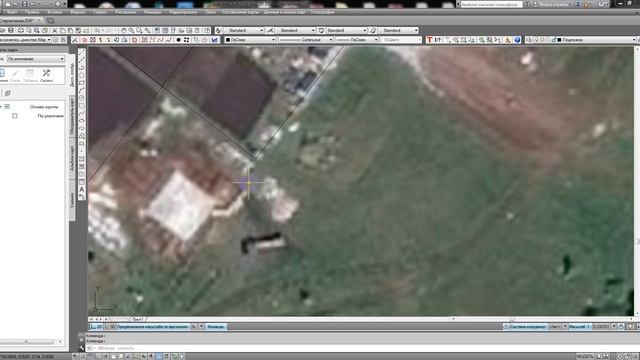
Task: Switch to the Лист1 layout tab
Action: coord(138,319)
